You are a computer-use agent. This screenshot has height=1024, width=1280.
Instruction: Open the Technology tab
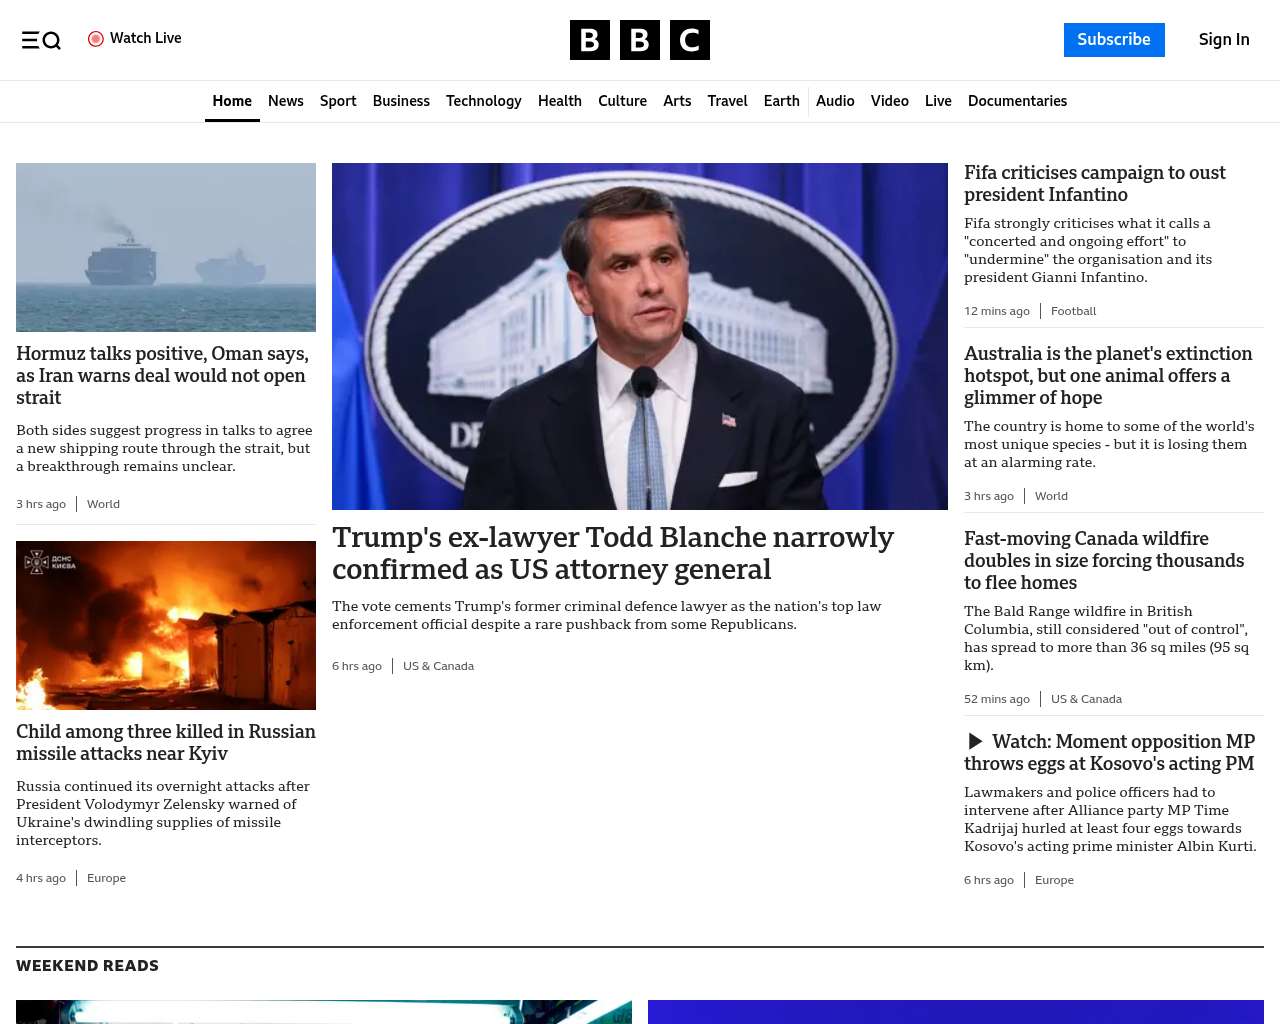click(x=484, y=101)
